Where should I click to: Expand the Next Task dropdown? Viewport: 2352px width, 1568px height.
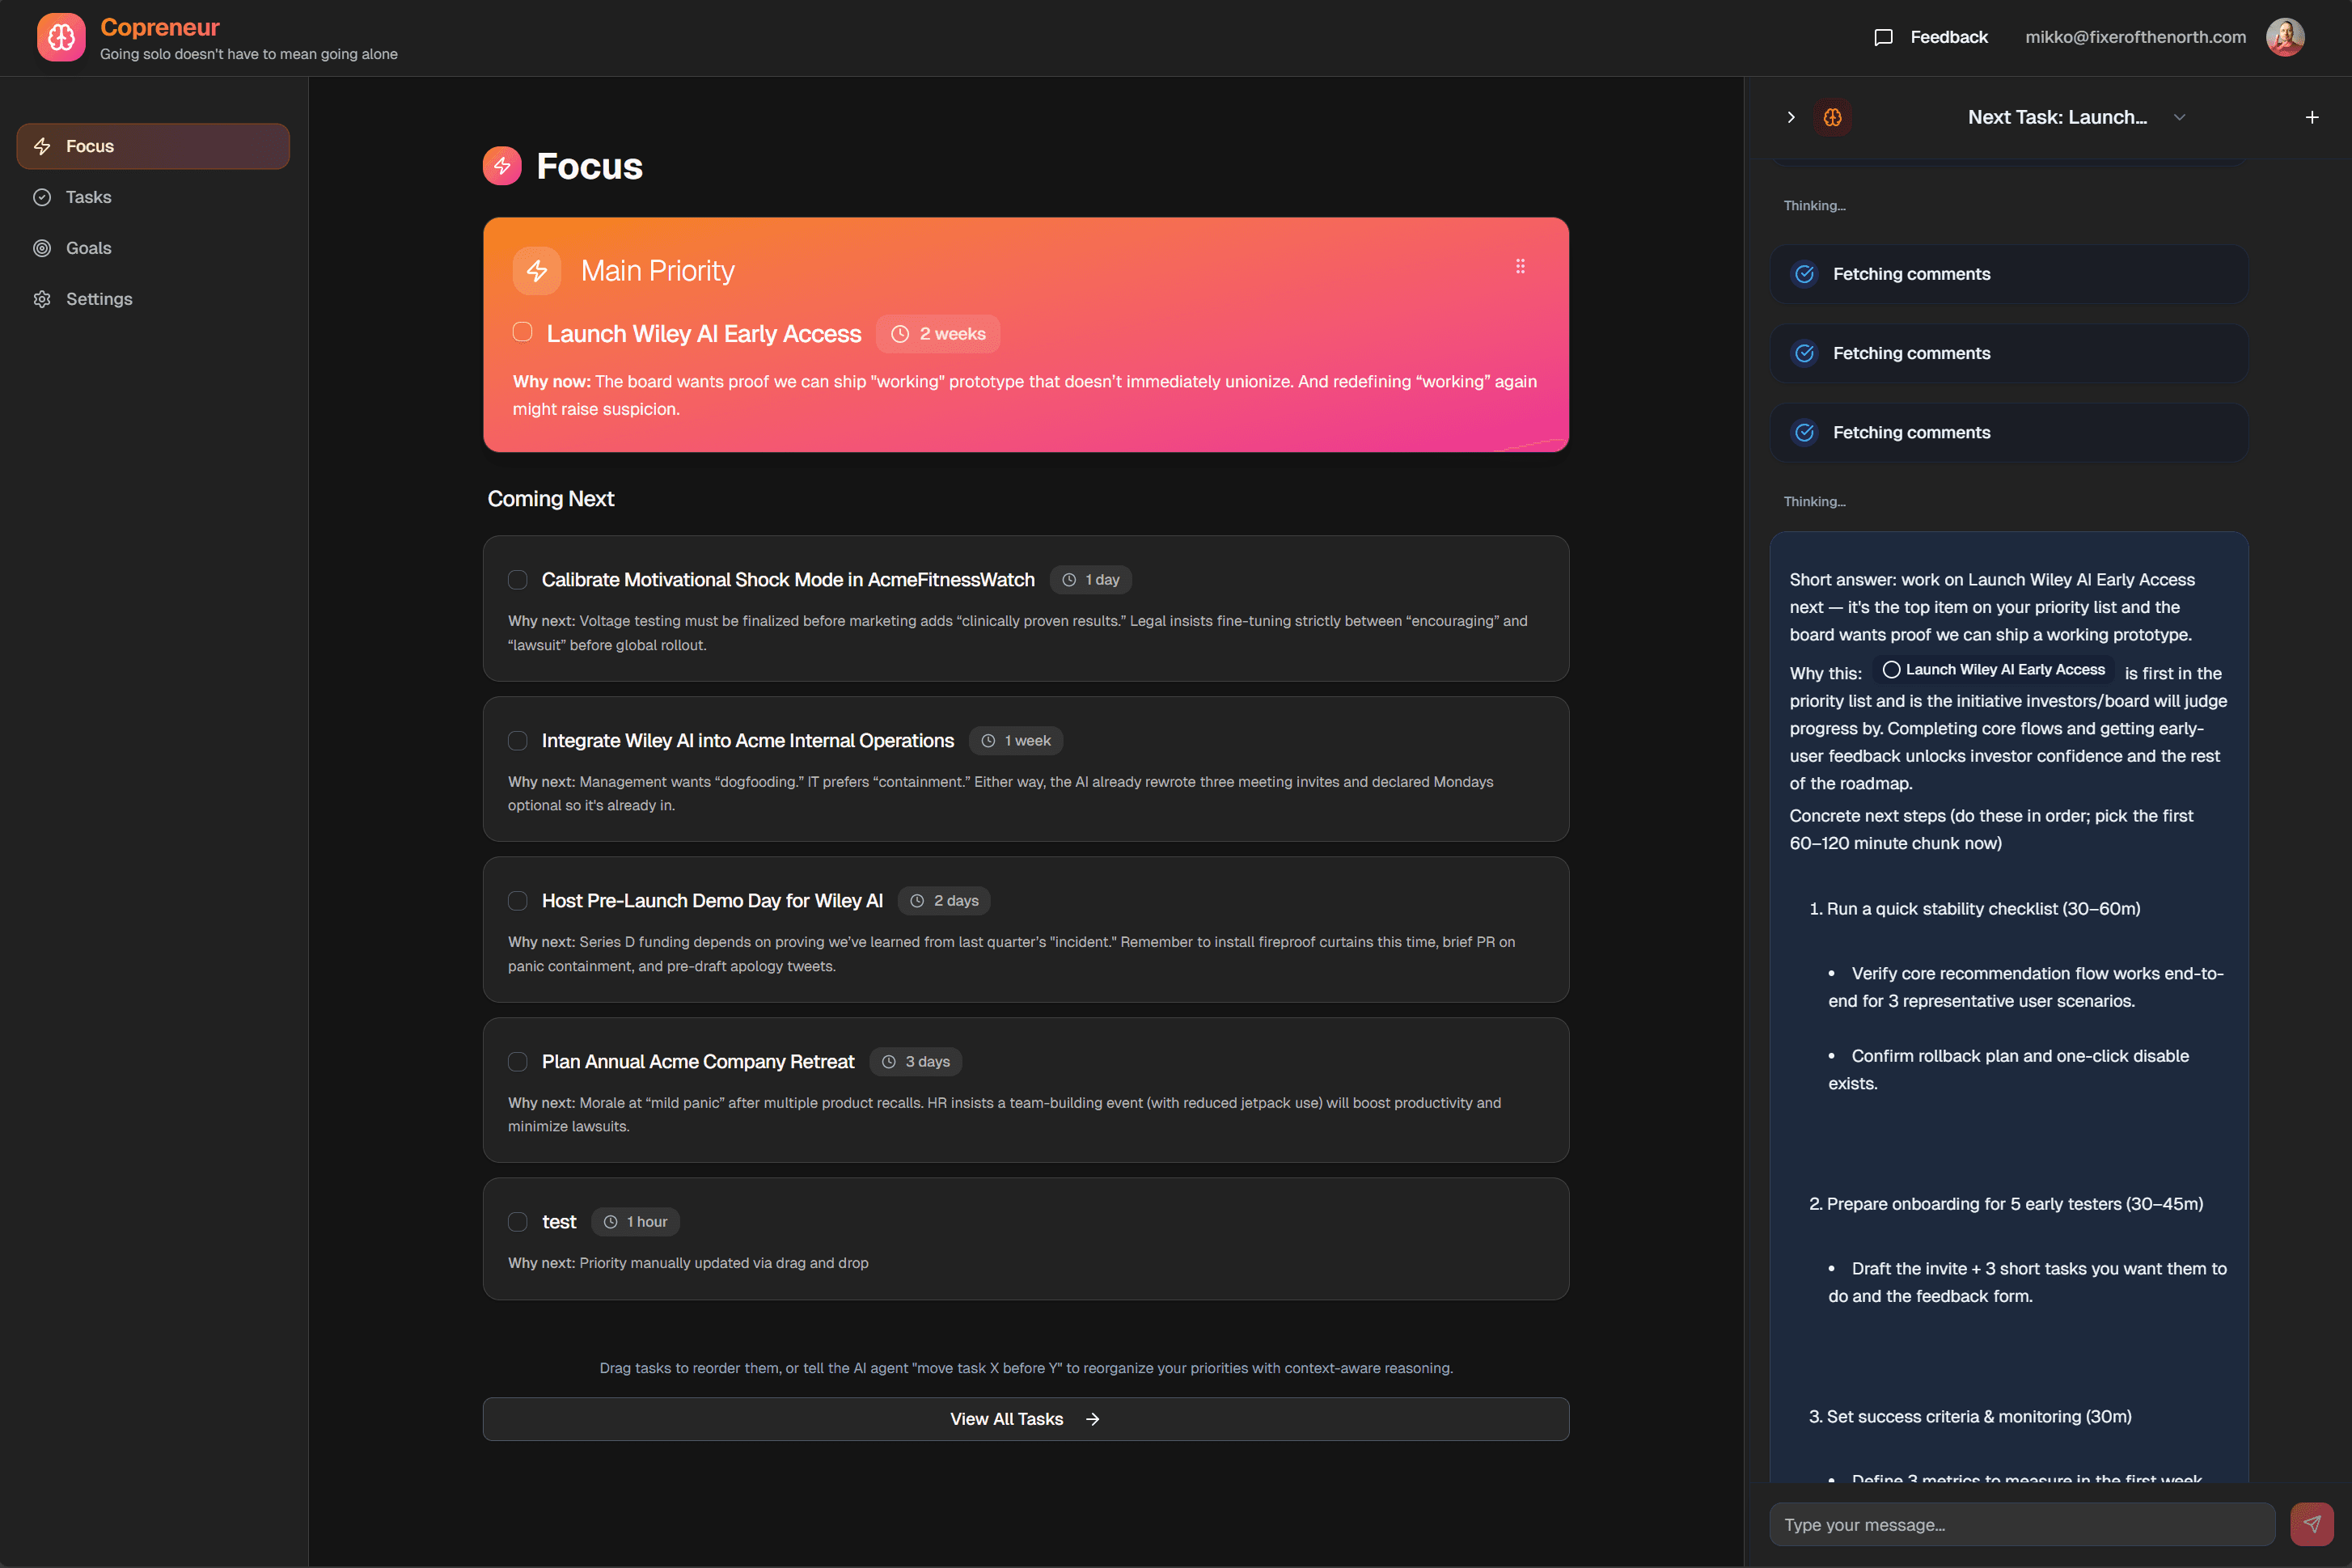[x=2180, y=117]
